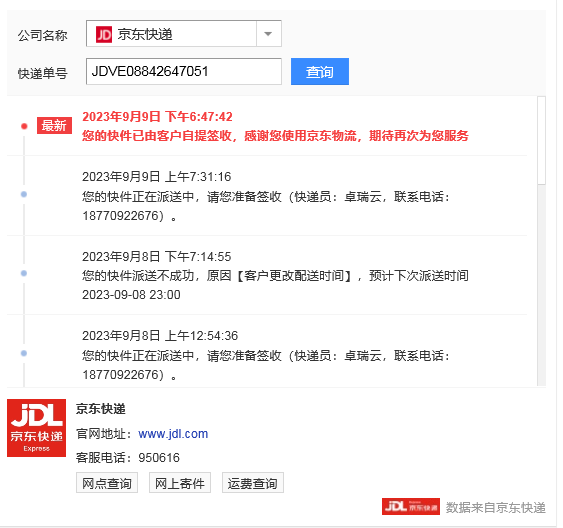Screen dimensions: 563x528
Task: Click the signed-for delivery status message
Action: [275, 136]
